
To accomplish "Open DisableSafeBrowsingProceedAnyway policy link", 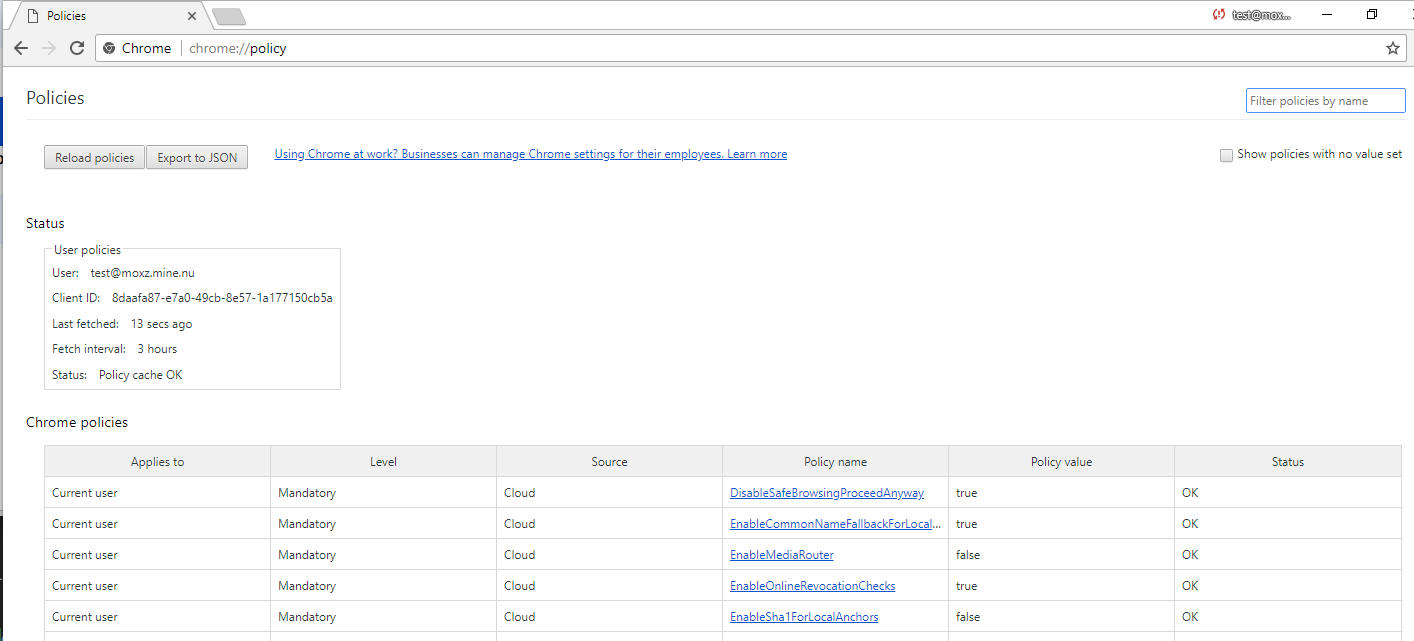I will (x=827, y=493).
